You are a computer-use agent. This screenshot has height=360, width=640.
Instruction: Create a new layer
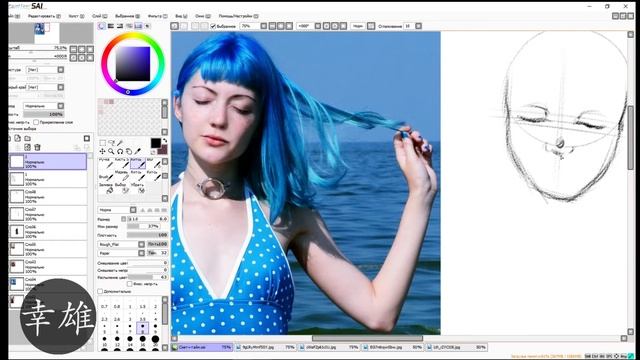[x=18, y=138]
